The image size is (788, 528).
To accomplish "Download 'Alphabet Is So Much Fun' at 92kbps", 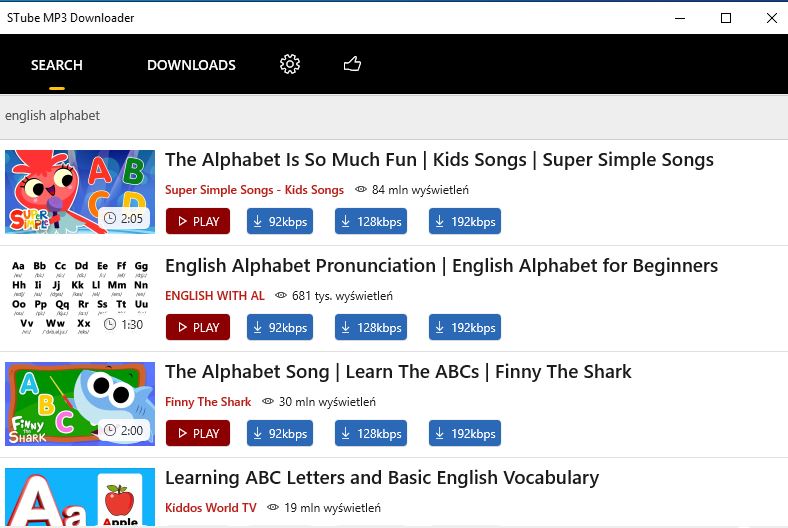I will click(x=280, y=221).
